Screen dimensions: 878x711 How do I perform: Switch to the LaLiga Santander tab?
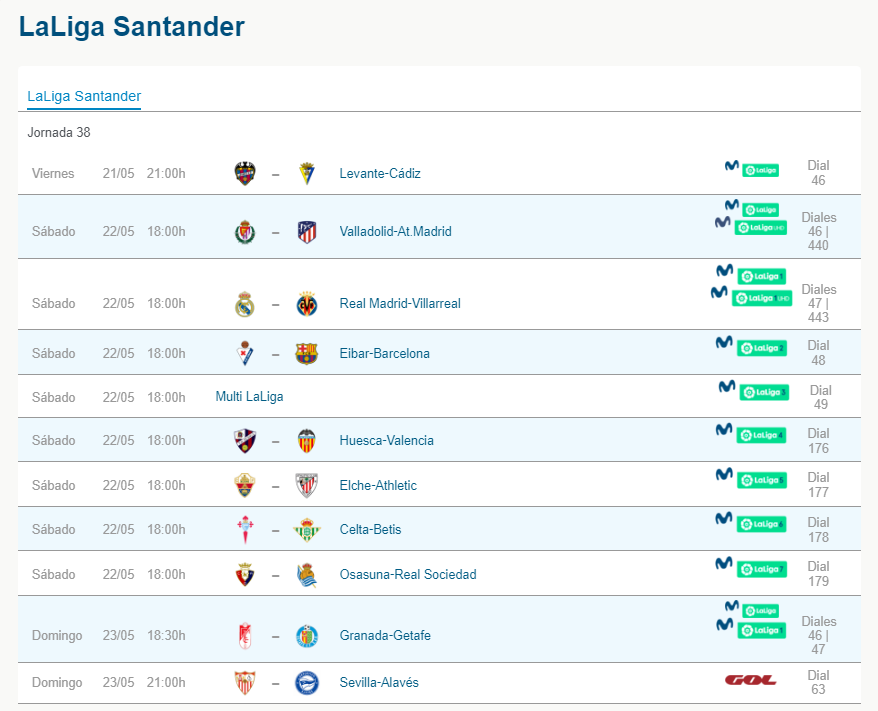point(83,95)
